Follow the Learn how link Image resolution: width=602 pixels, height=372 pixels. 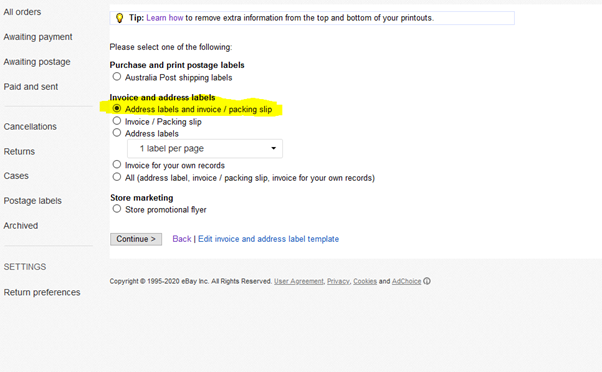tap(165, 18)
